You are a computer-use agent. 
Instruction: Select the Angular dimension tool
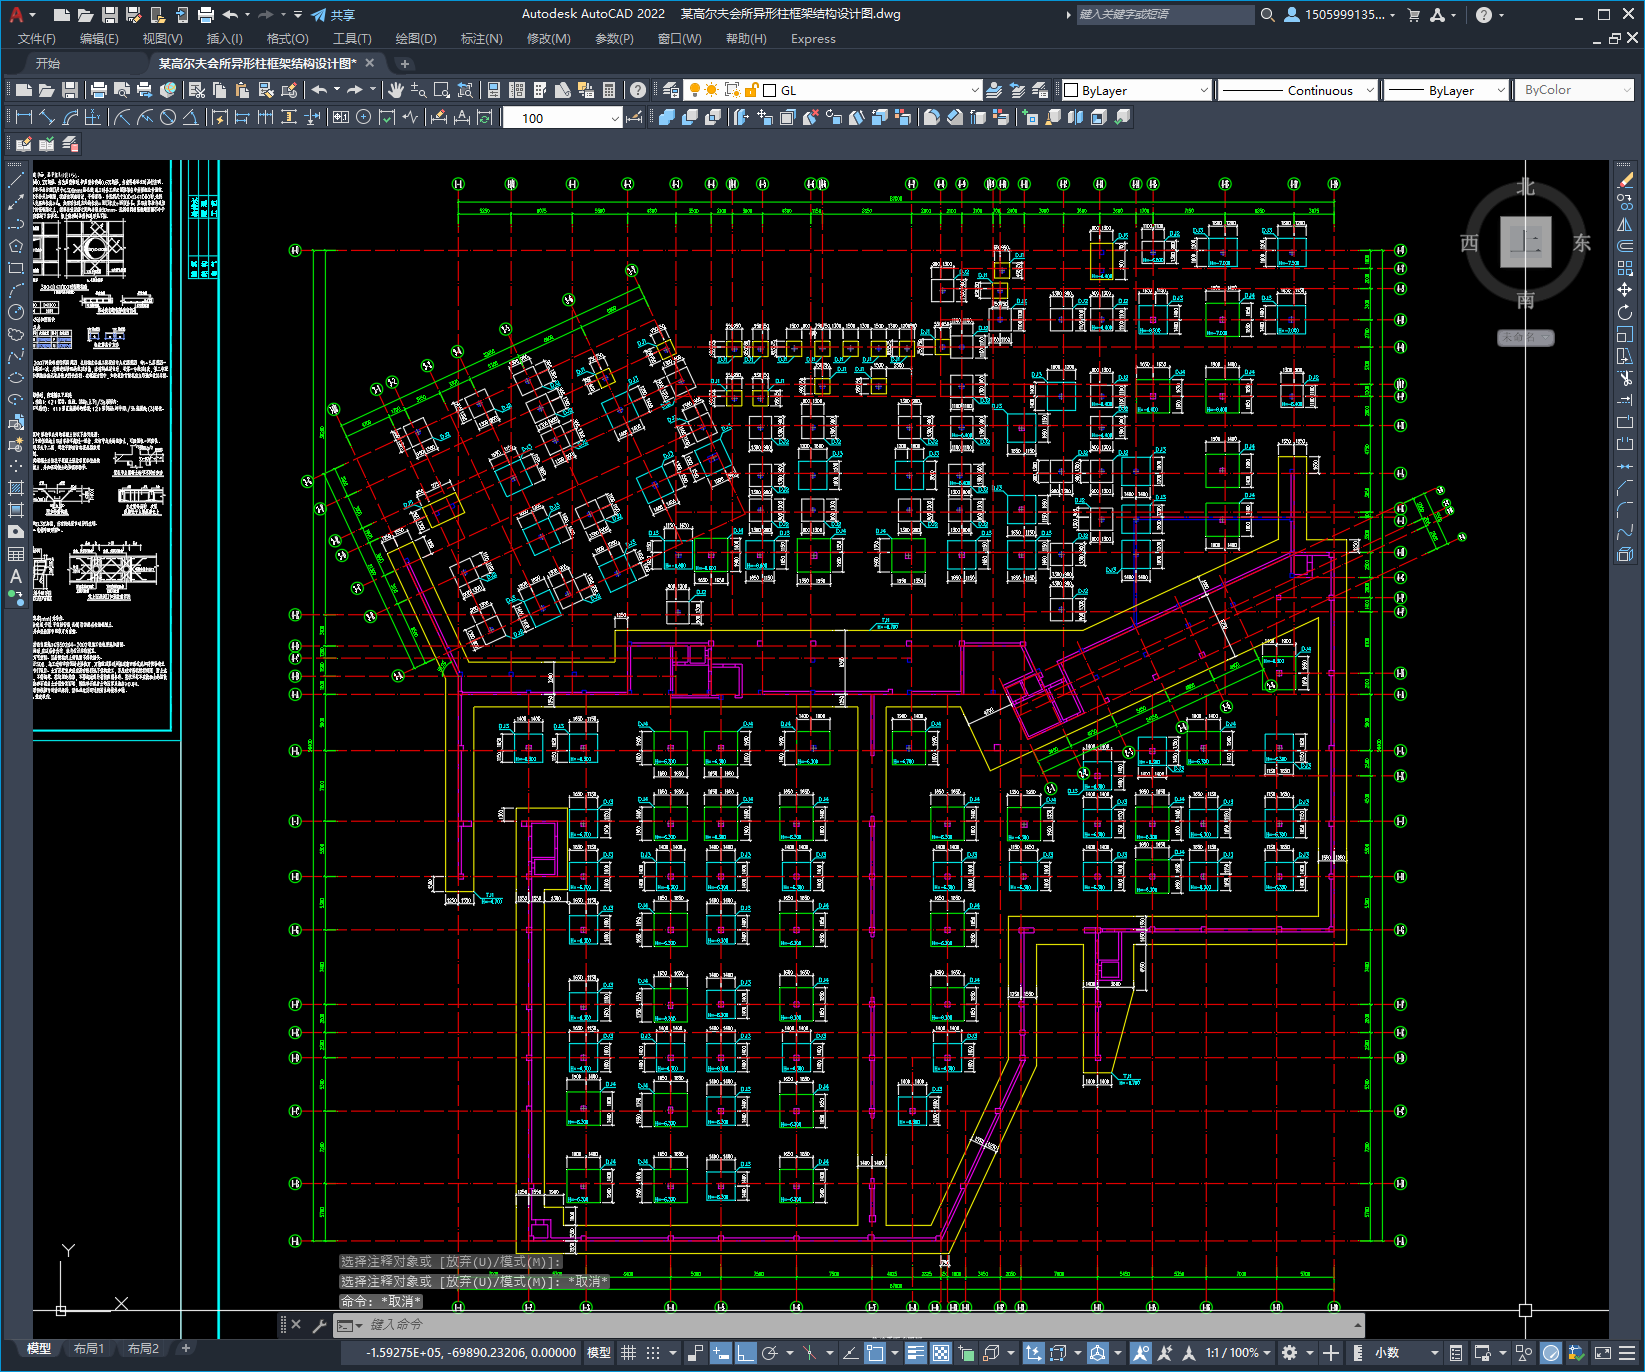point(190,117)
